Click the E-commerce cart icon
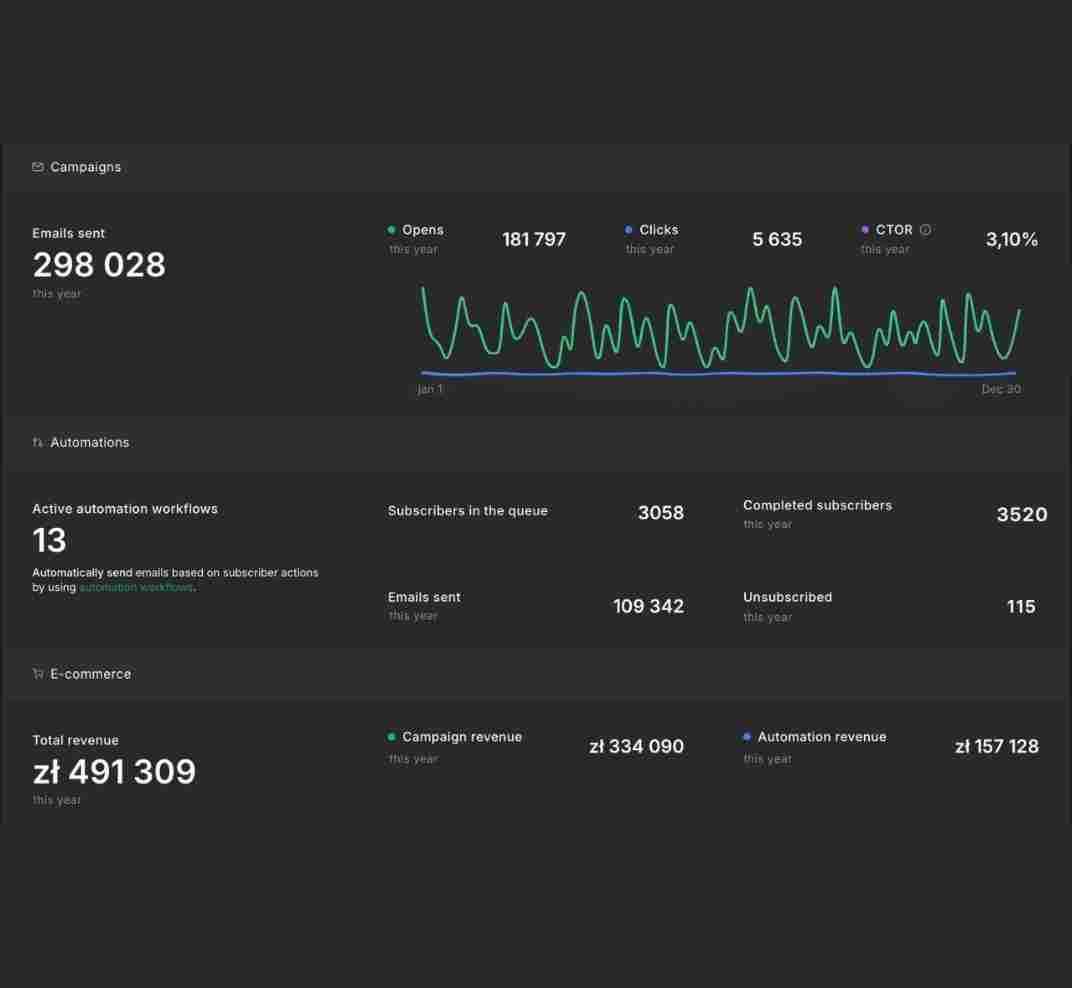 point(38,673)
